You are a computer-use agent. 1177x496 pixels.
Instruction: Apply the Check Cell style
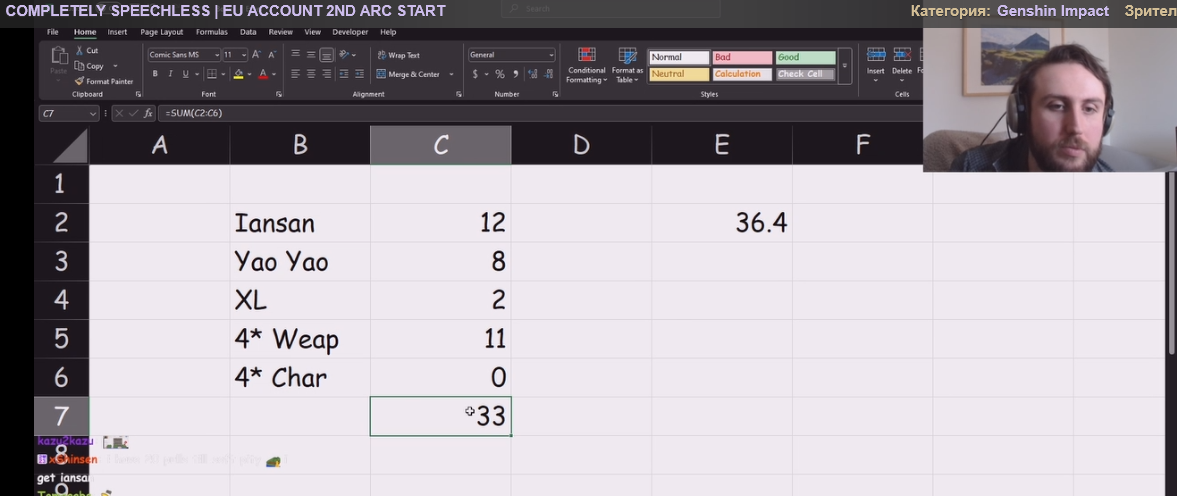(x=805, y=74)
